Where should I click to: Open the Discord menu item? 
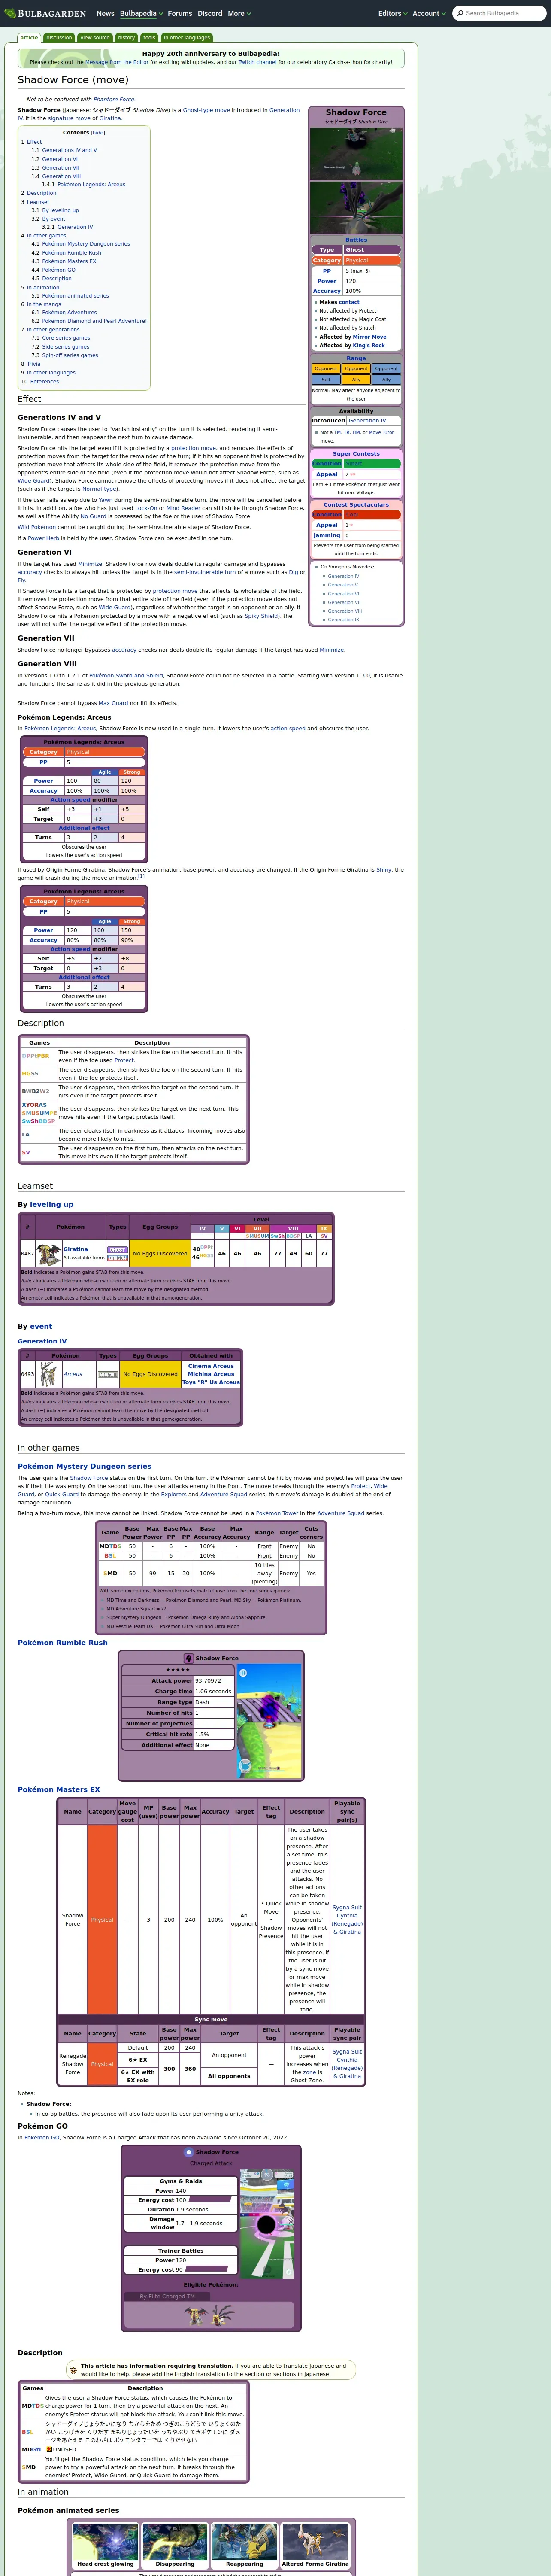(x=210, y=13)
